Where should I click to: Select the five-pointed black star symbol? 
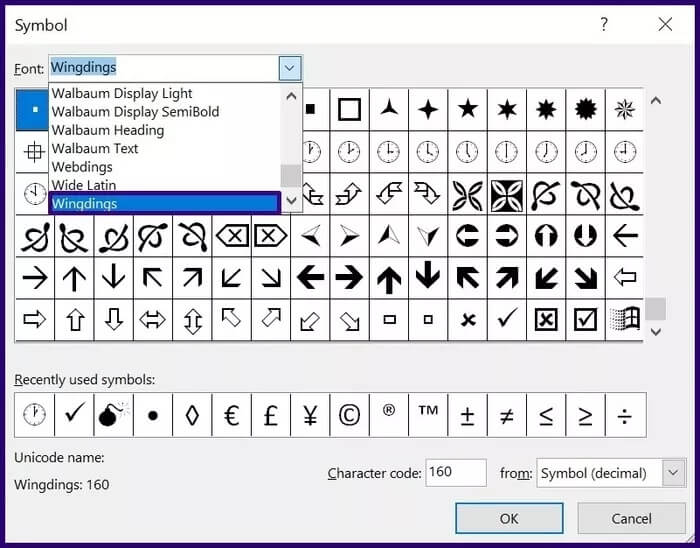tap(467, 109)
